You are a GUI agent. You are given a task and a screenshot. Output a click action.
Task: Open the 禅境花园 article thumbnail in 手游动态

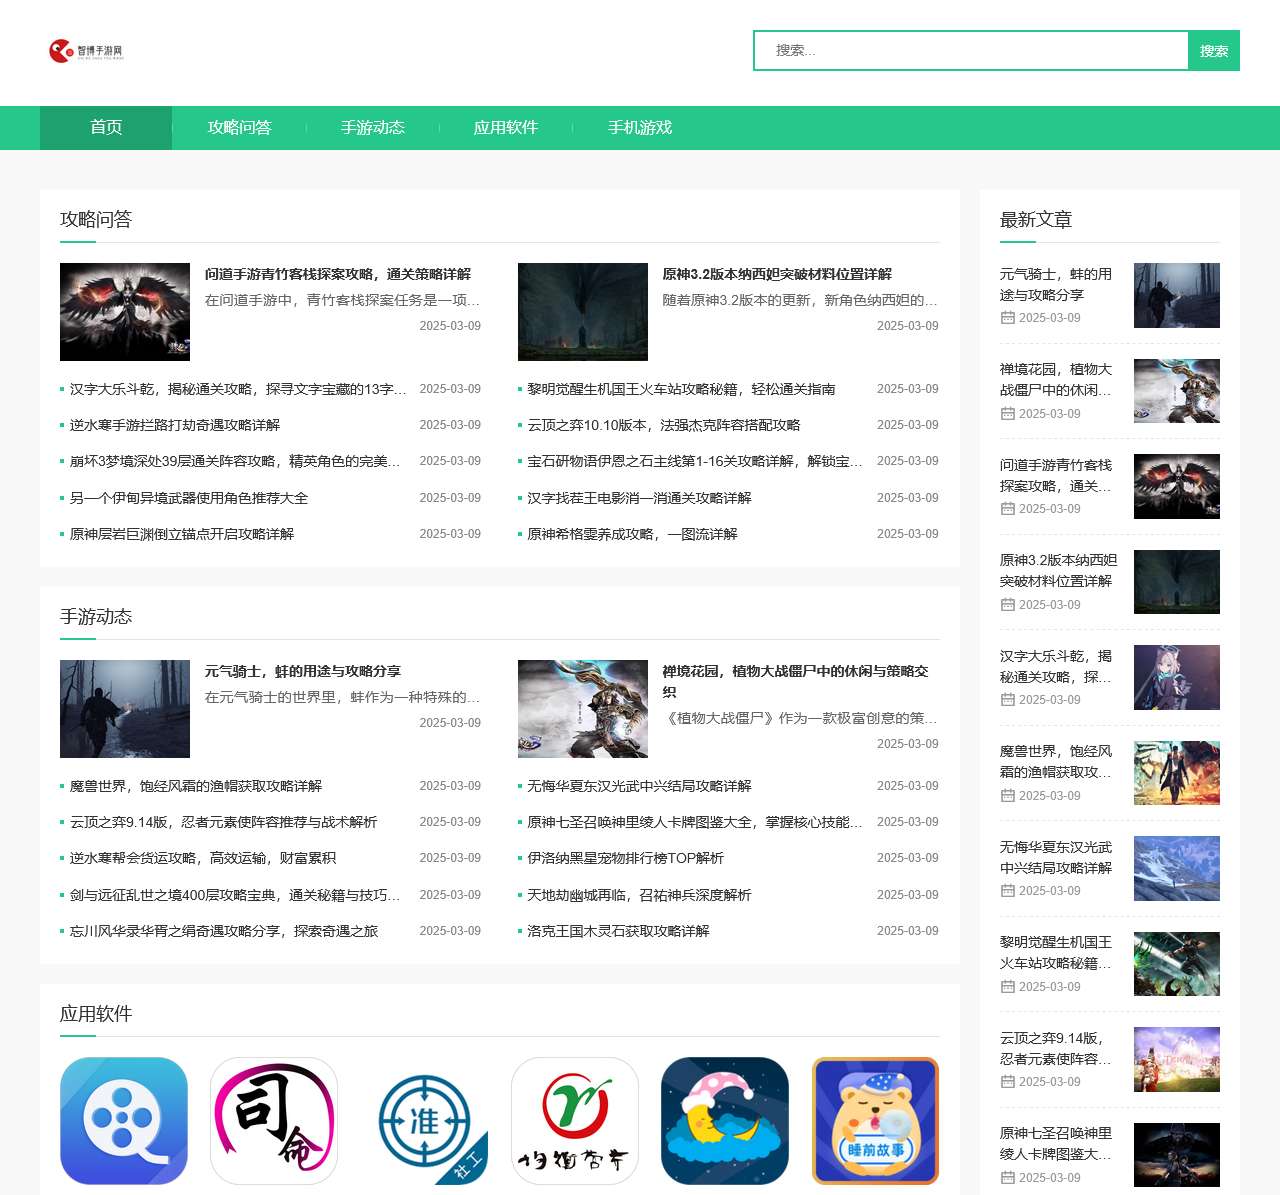click(583, 709)
